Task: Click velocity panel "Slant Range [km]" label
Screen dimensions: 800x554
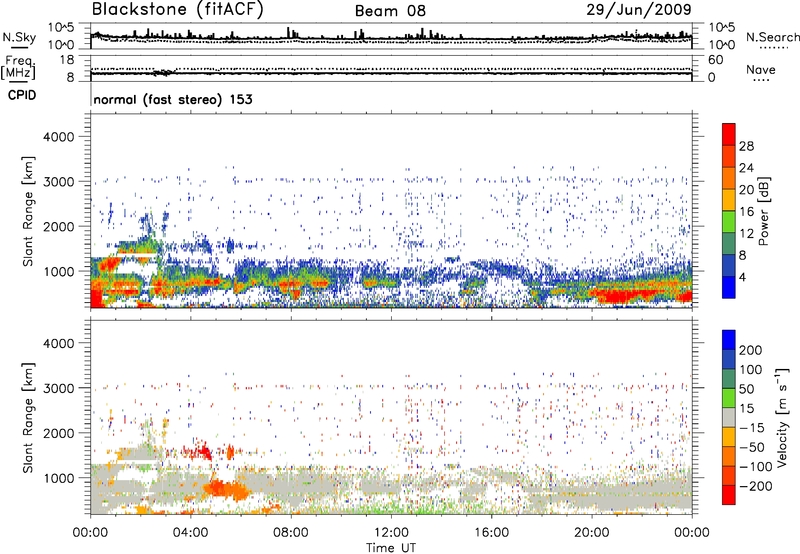Action: [28, 418]
